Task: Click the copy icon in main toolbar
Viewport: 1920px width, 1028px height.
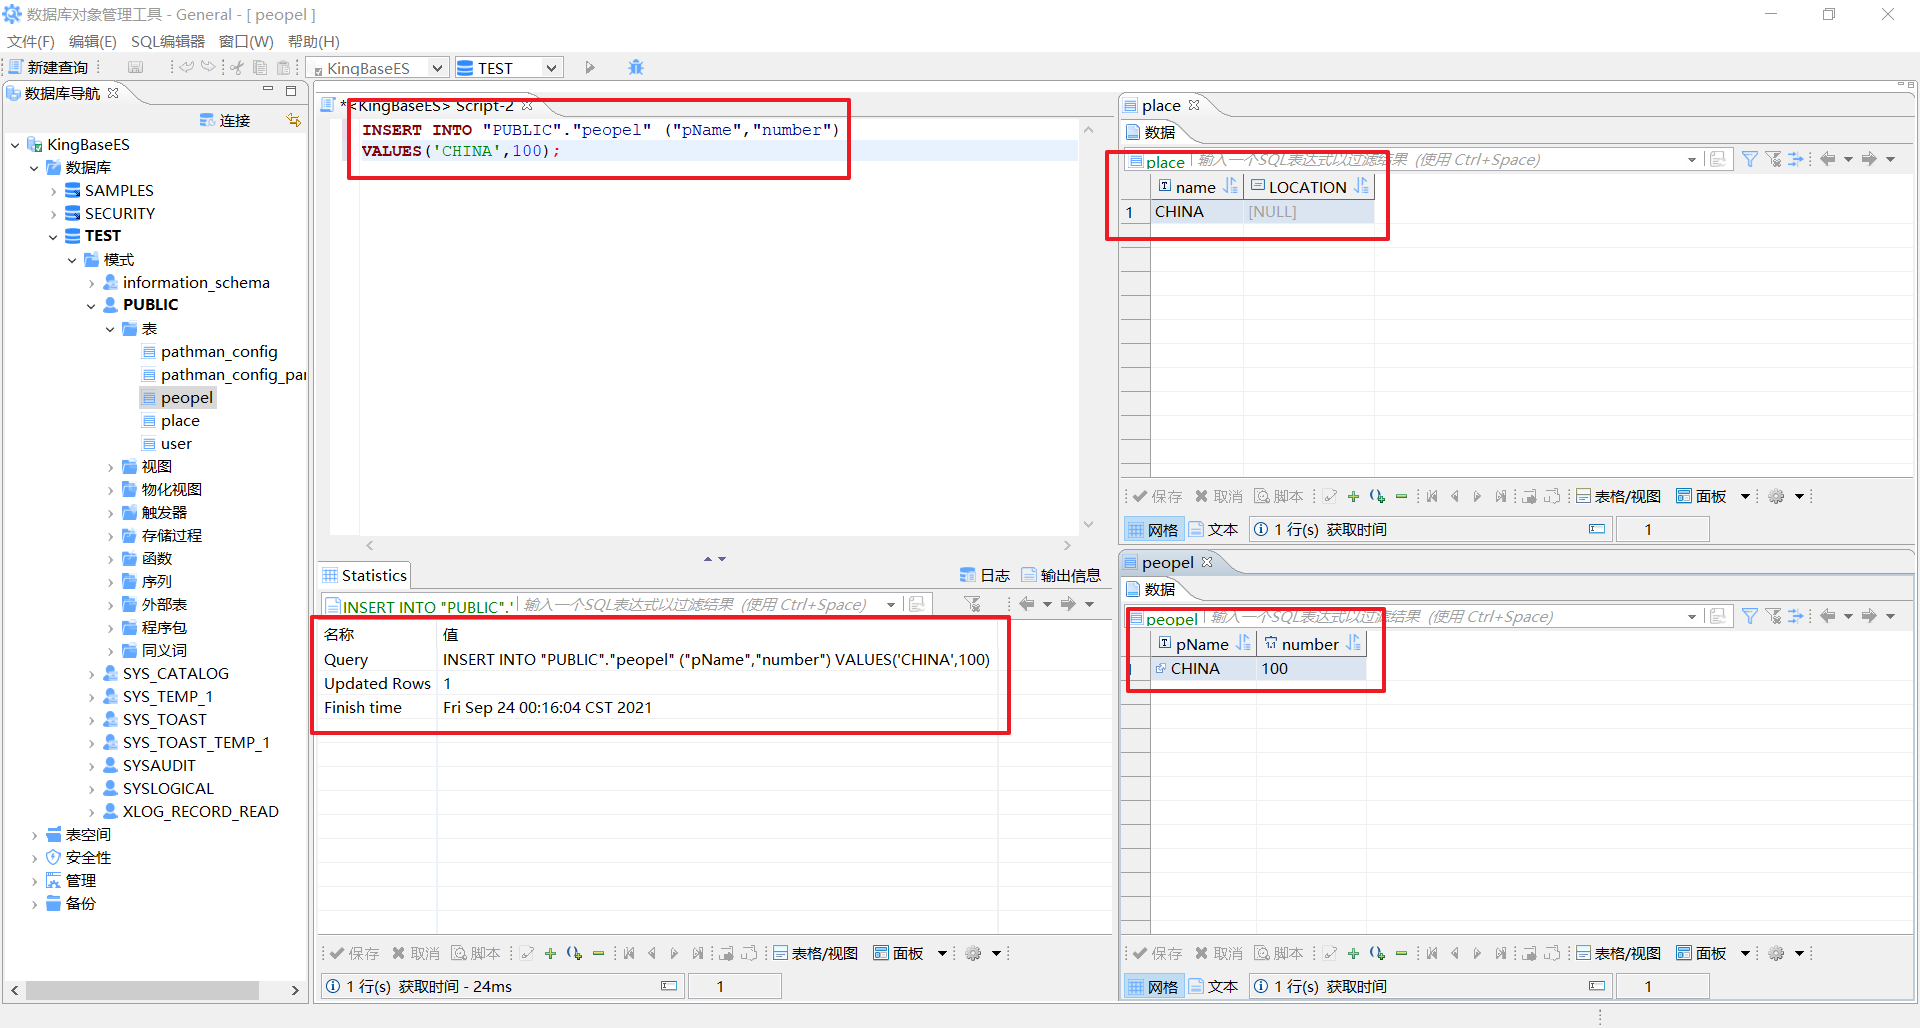Action: click(x=260, y=67)
